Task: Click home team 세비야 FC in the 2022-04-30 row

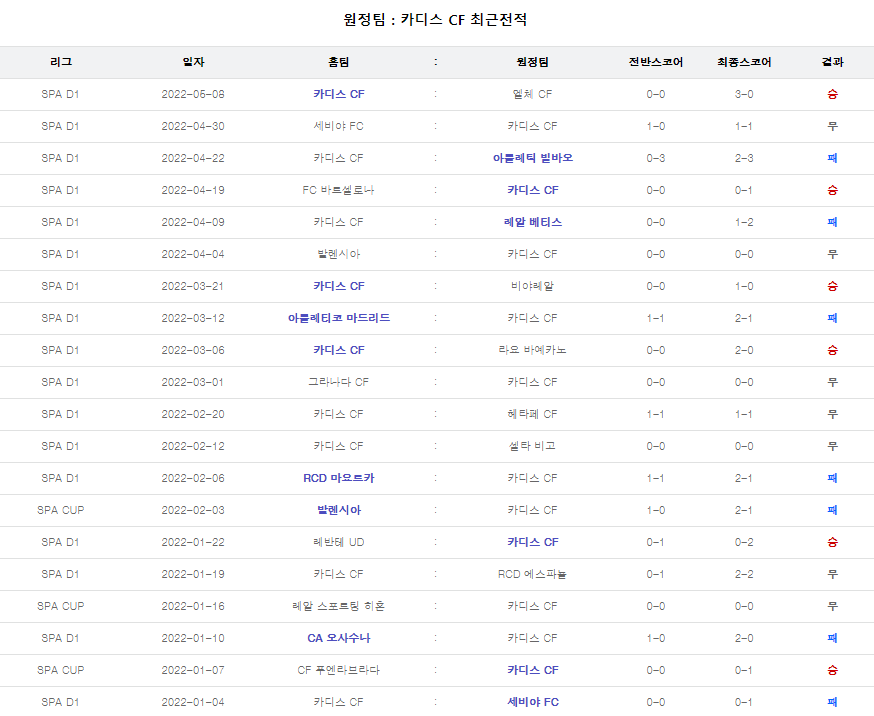Action: (338, 126)
